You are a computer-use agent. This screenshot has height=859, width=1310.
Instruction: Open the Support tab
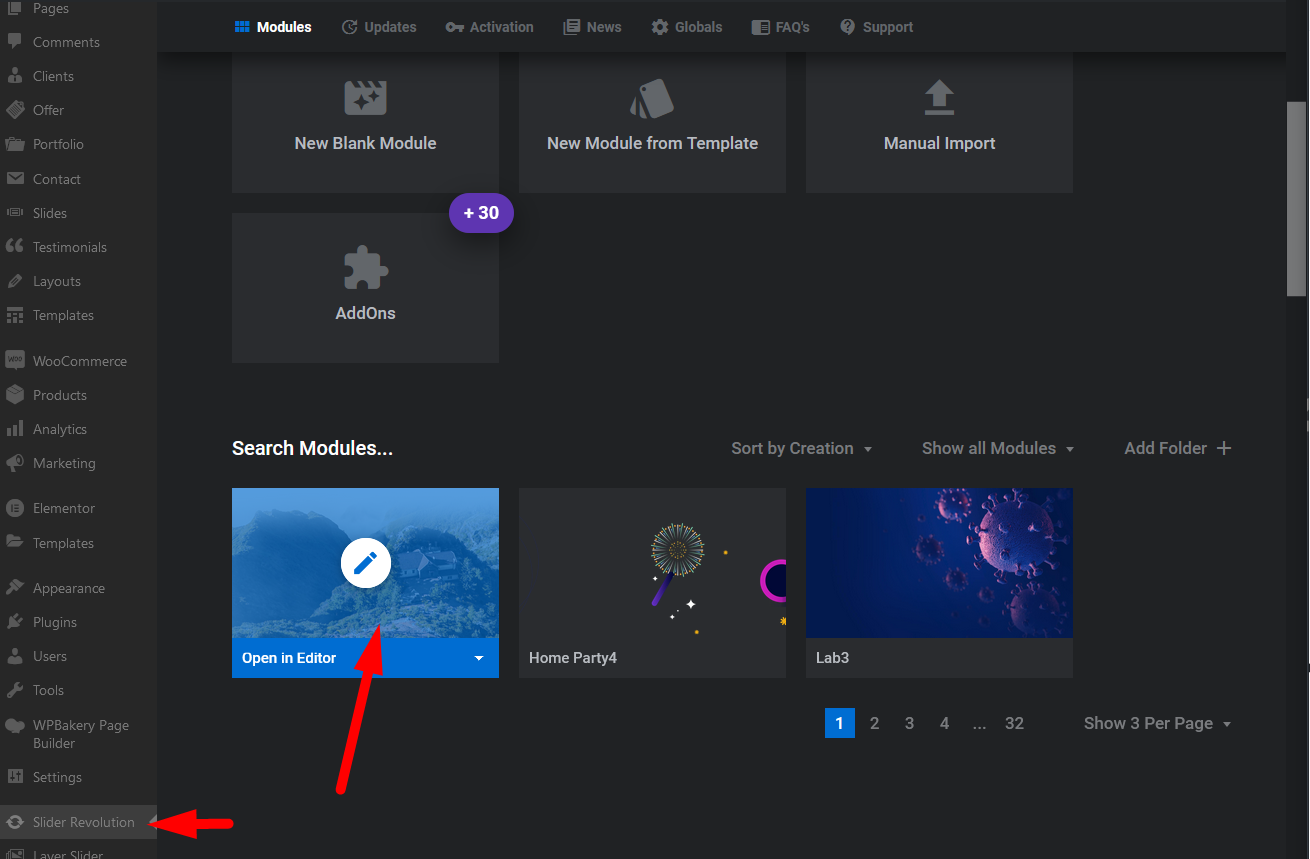(876, 27)
